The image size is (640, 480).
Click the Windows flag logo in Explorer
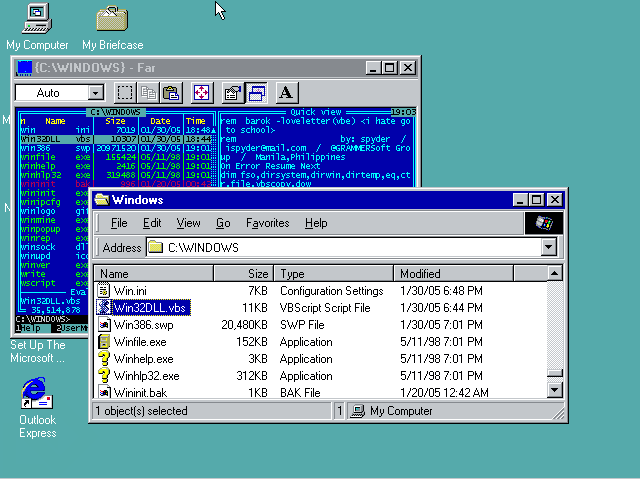pos(544,223)
